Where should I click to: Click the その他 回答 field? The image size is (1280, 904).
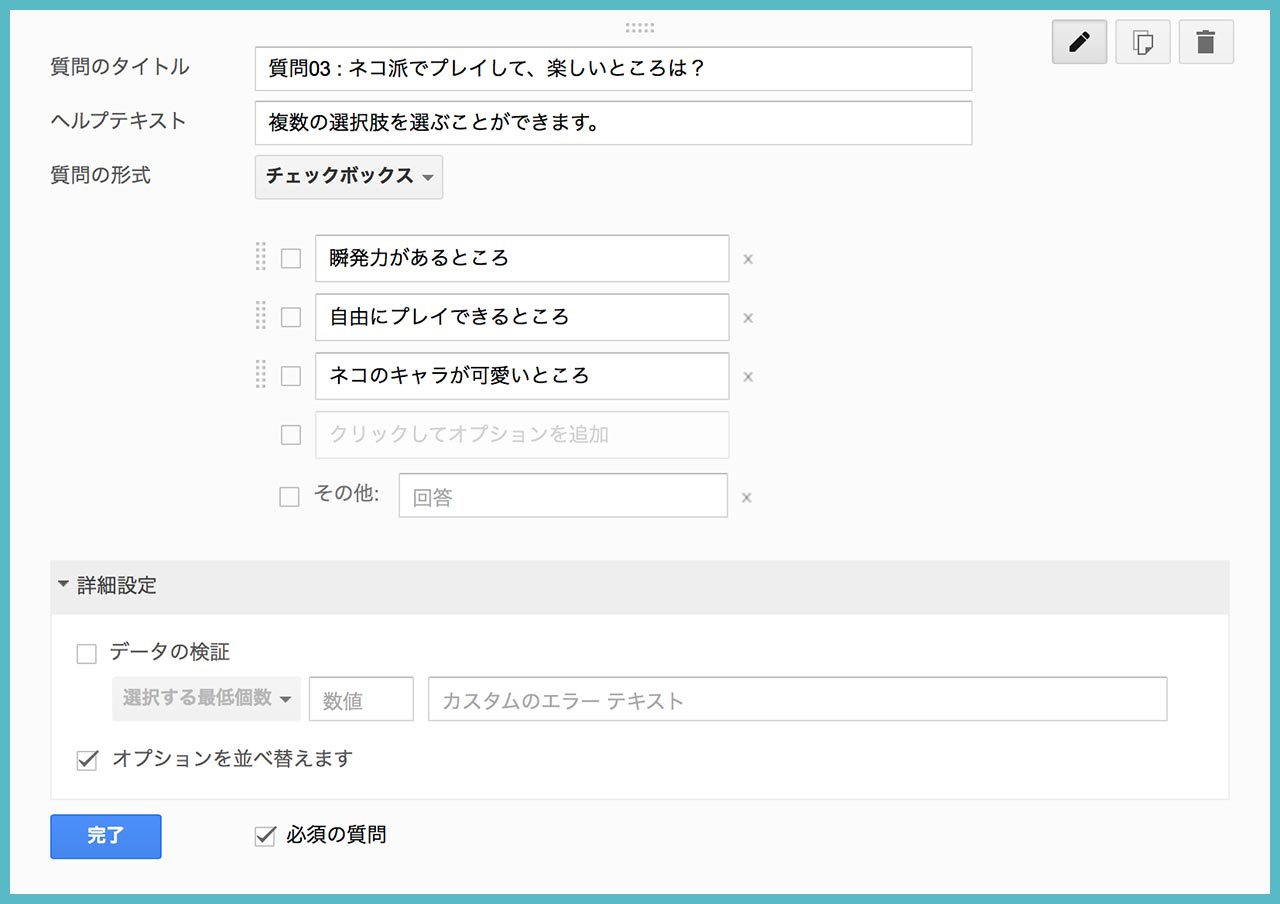click(x=563, y=495)
